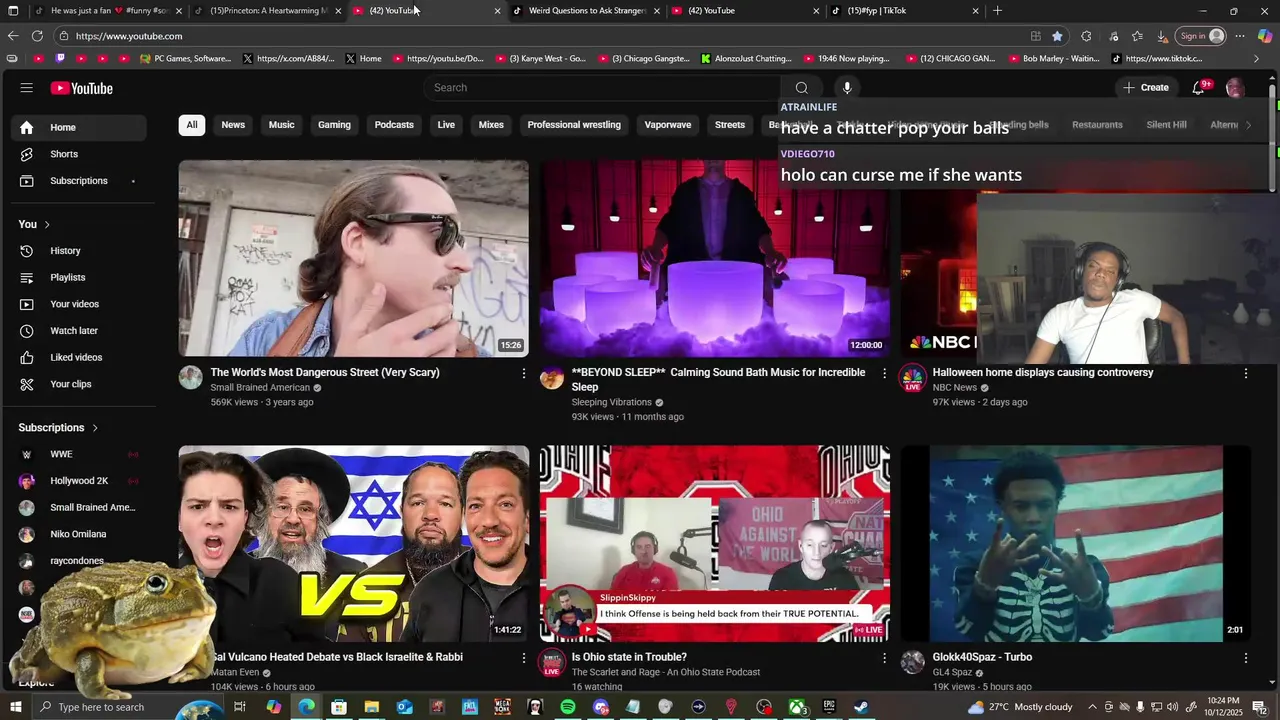Viewport: 1280px width, 720px height.
Task: Show more category chips with right arrow
Action: pos(1248,125)
